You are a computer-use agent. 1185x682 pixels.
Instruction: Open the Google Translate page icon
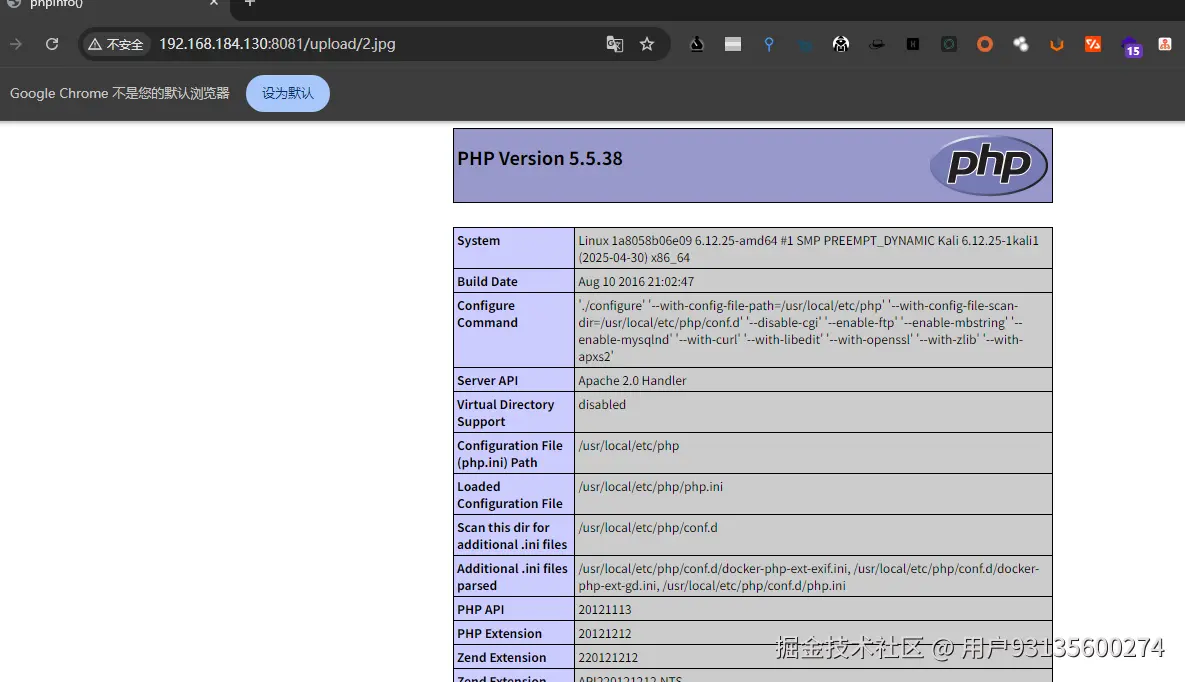pyautogui.click(x=614, y=44)
